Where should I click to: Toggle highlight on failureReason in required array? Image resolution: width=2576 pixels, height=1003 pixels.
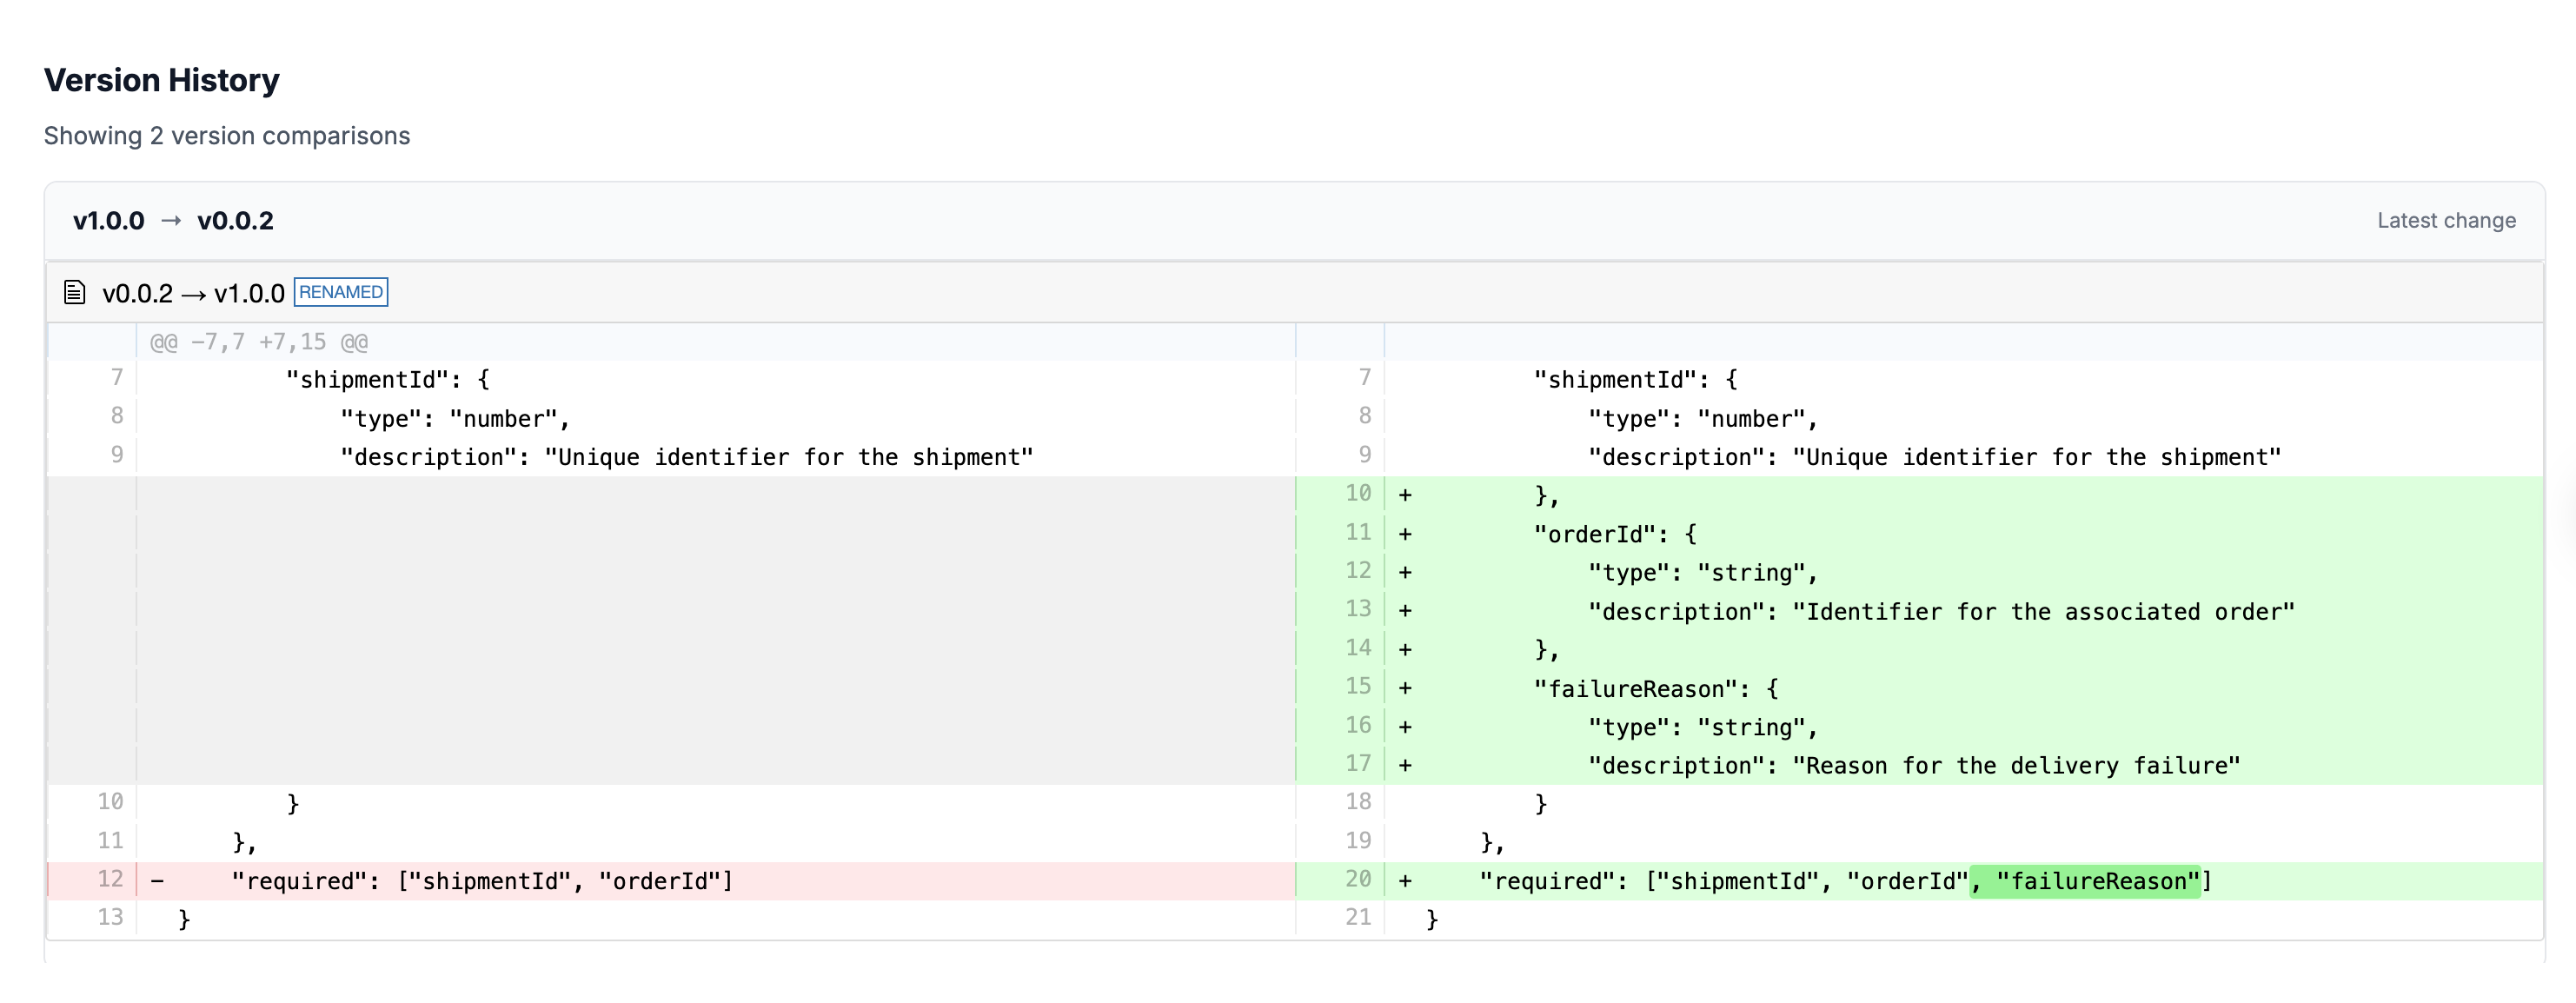tap(2086, 880)
